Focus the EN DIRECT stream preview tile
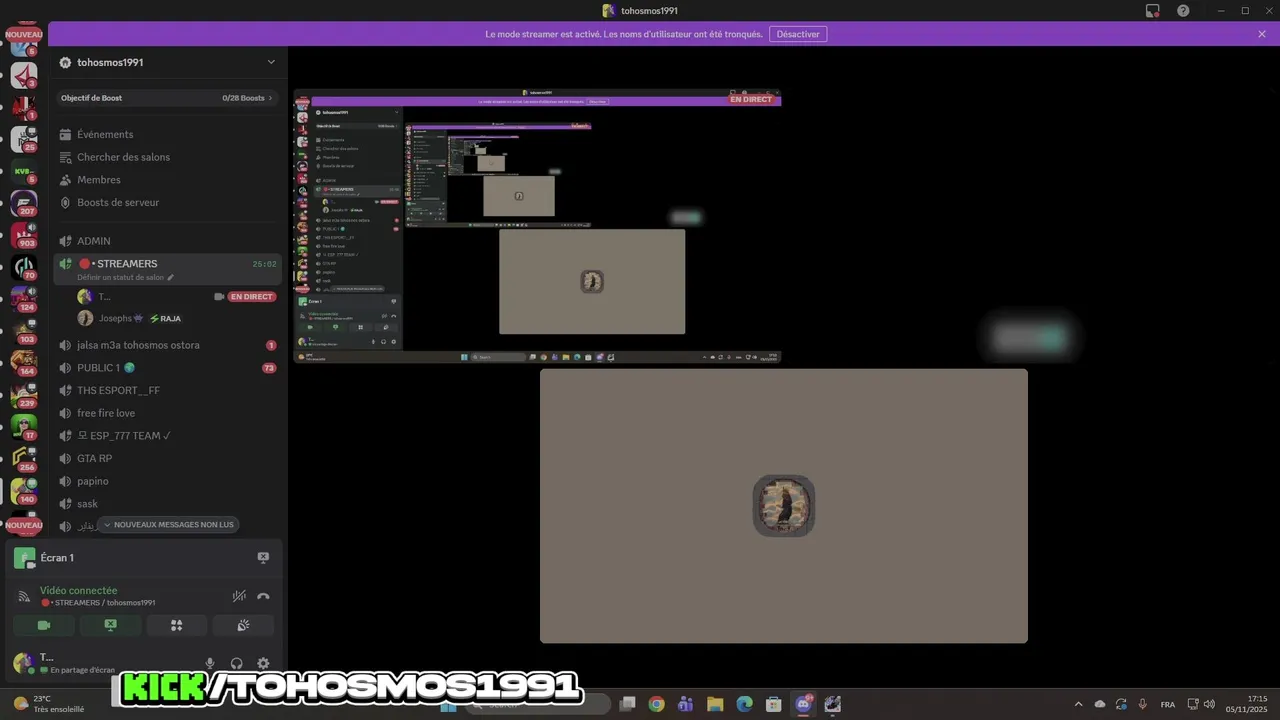Image resolution: width=1280 pixels, height=720 pixels. coord(537,226)
